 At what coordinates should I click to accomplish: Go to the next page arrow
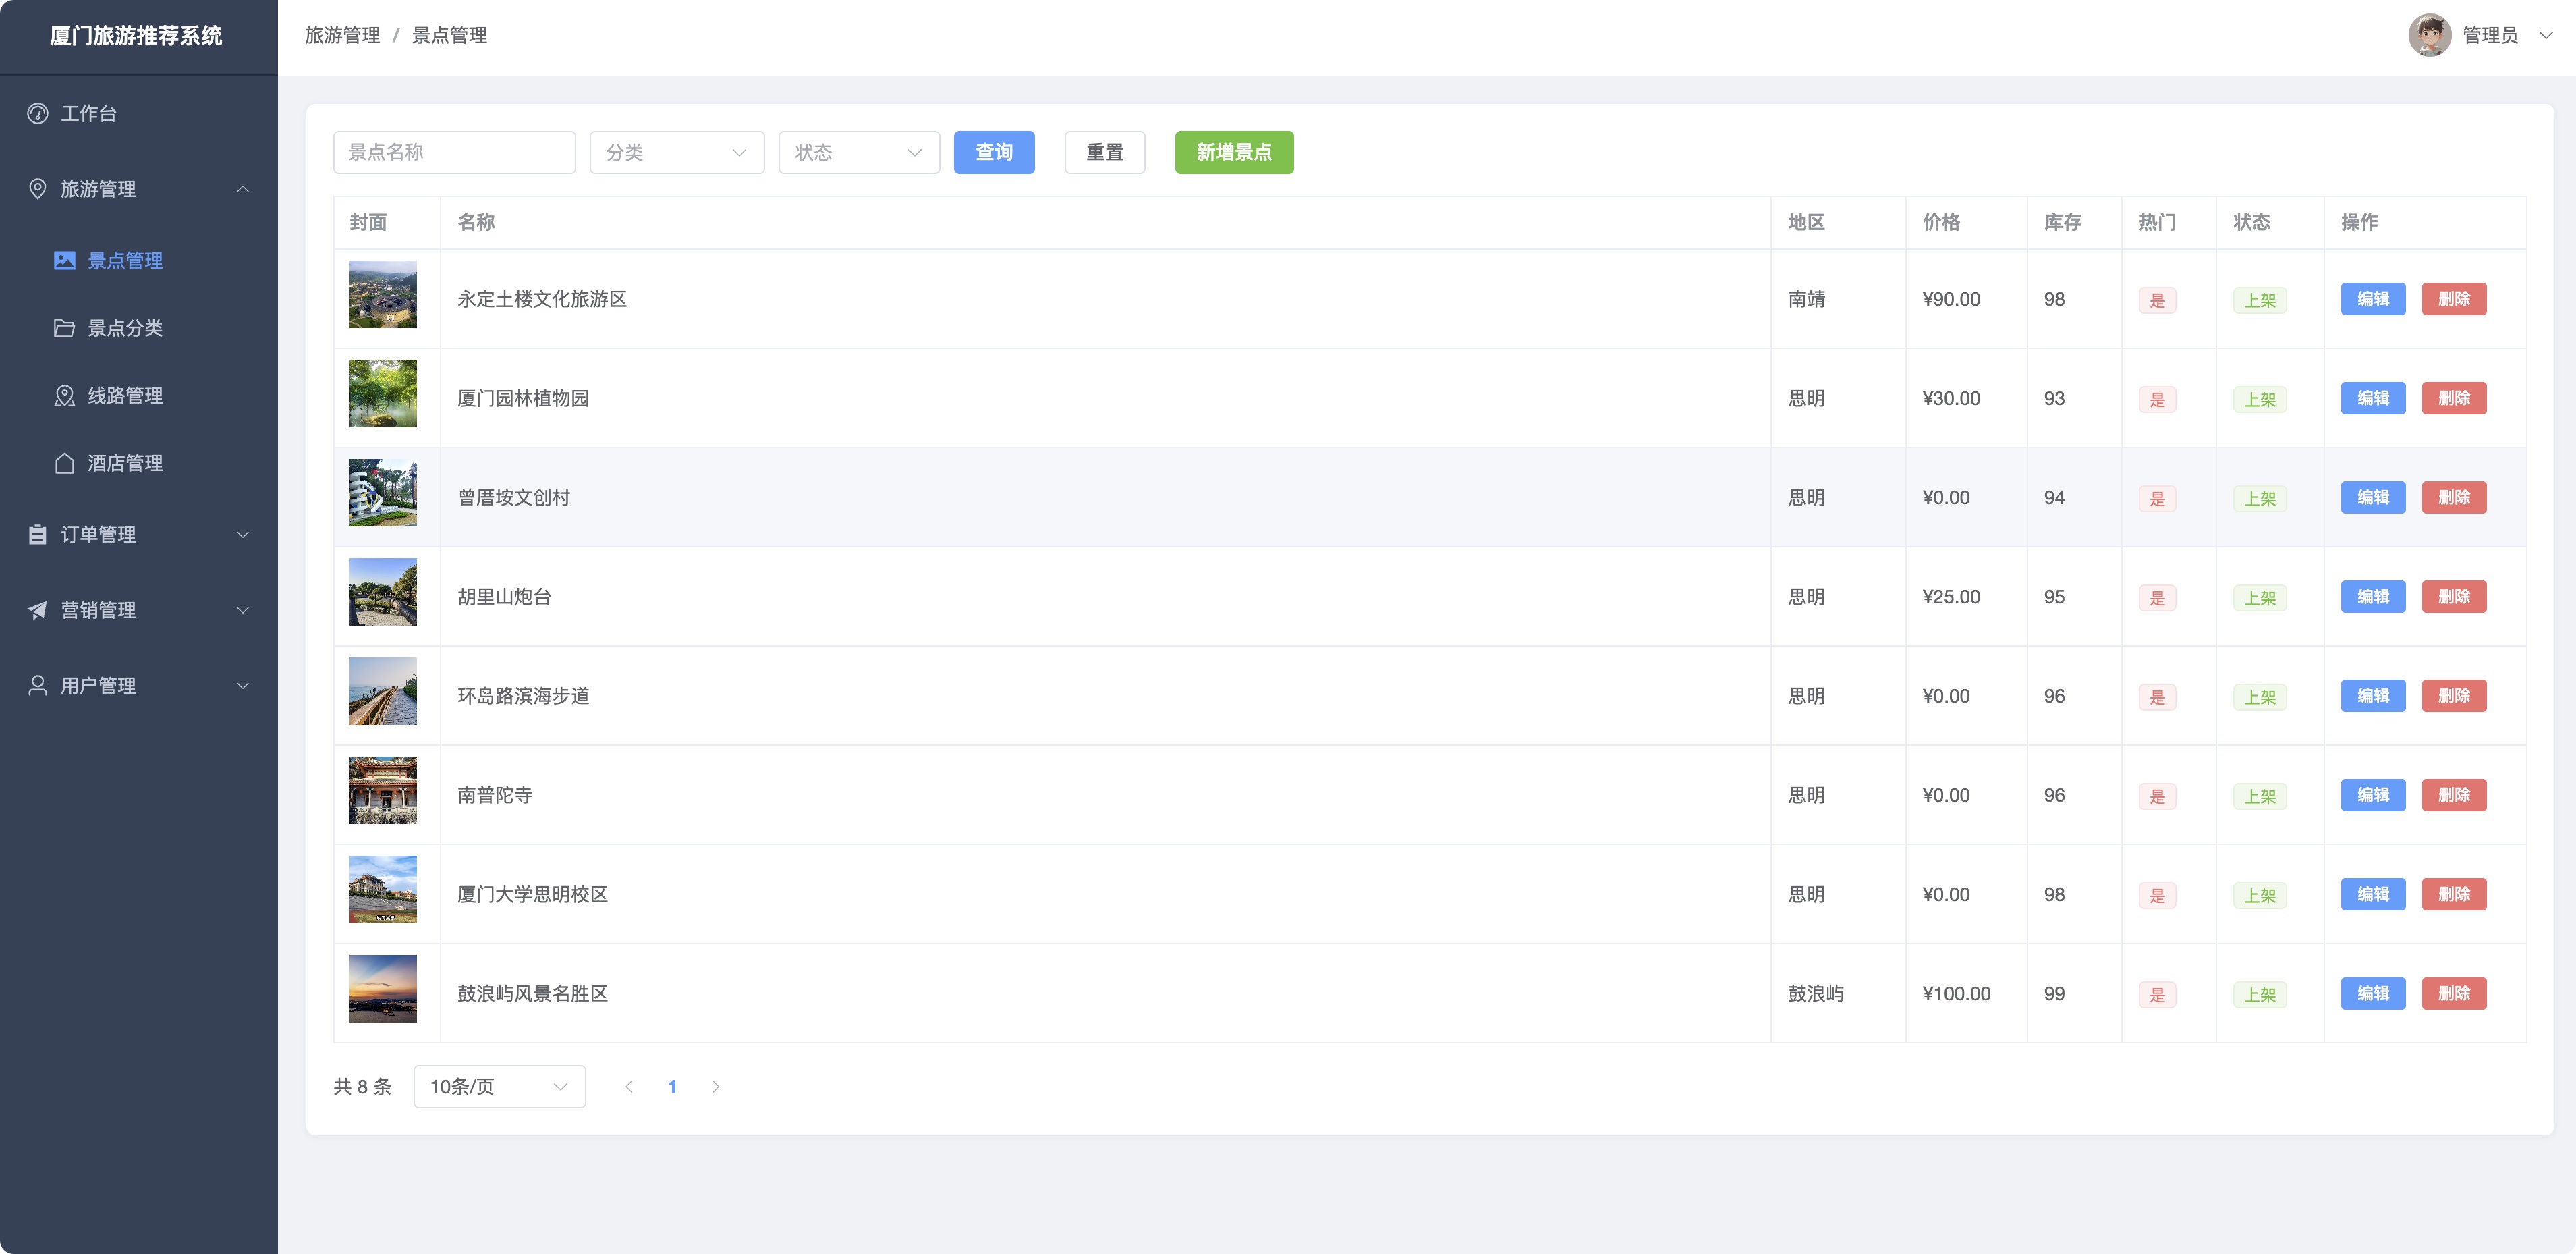(716, 1087)
